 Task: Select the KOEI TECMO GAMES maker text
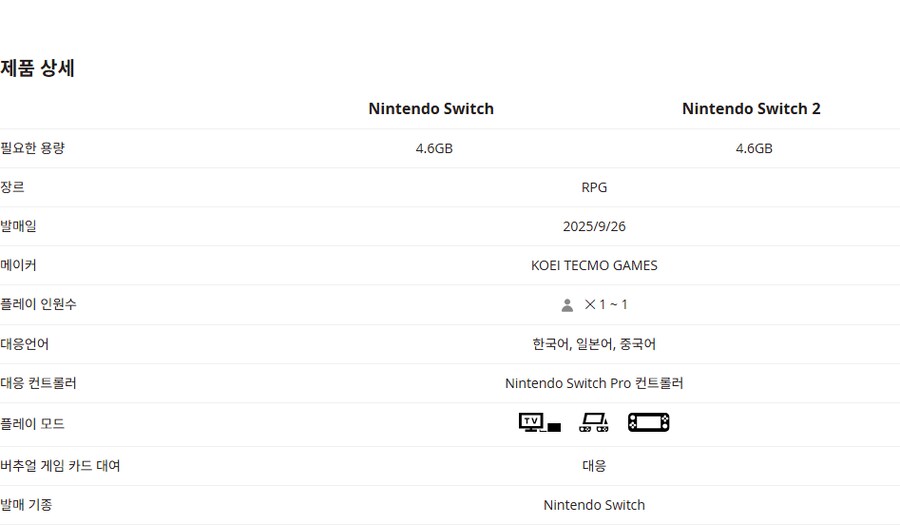594,266
